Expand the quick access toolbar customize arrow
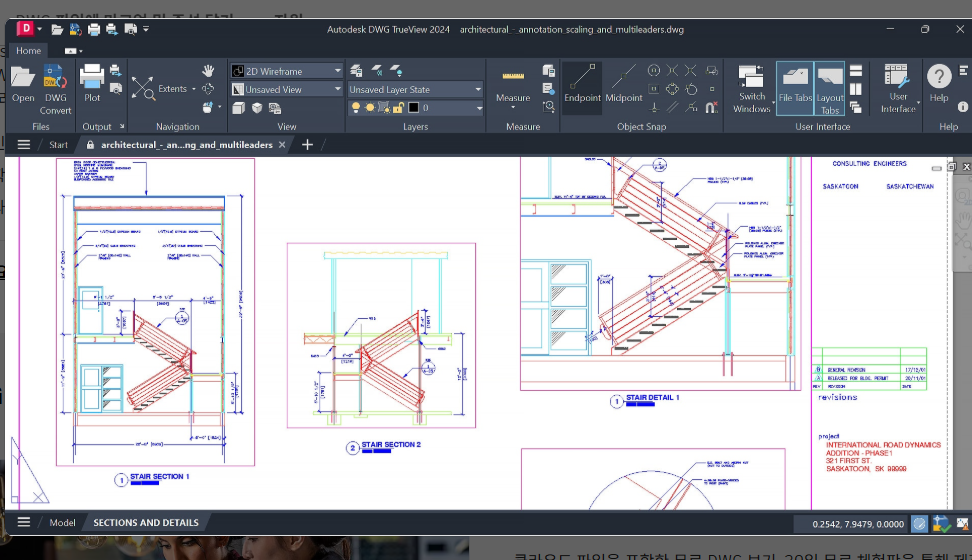The image size is (972, 560). click(146, 29)
